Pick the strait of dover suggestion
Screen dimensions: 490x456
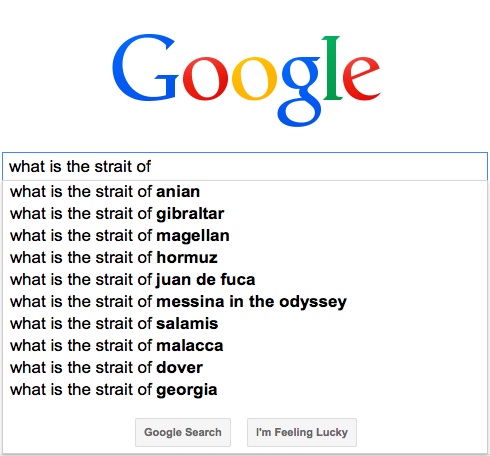245,368
